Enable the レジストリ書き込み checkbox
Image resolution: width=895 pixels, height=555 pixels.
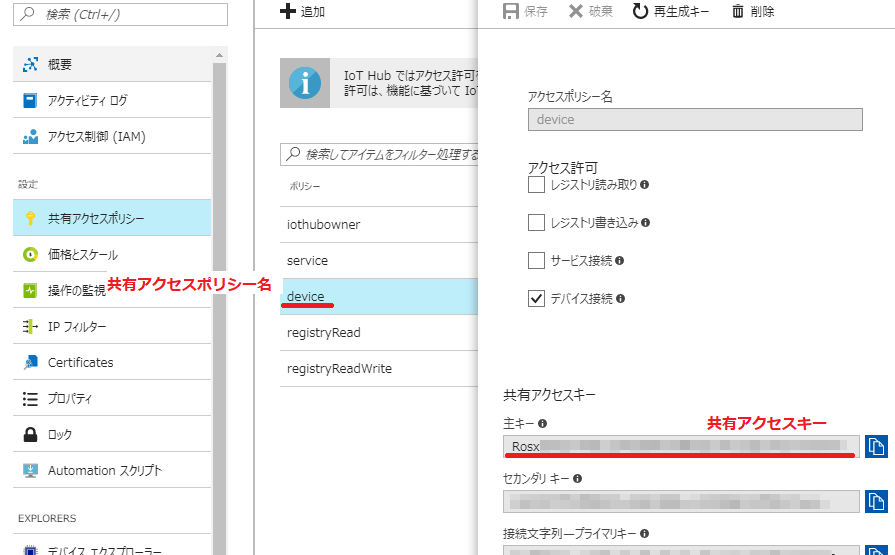[x=536, y=223]
